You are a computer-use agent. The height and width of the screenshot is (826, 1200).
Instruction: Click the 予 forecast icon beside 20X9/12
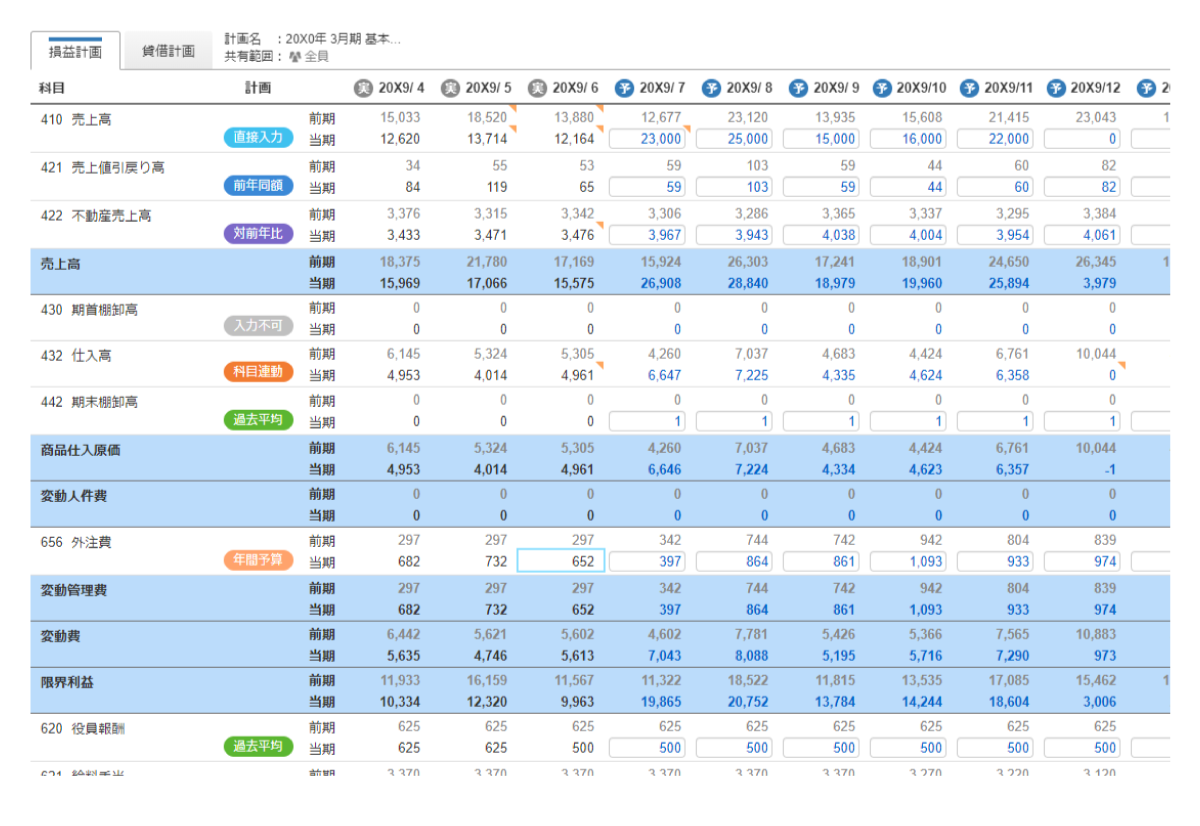[1057, 87]
